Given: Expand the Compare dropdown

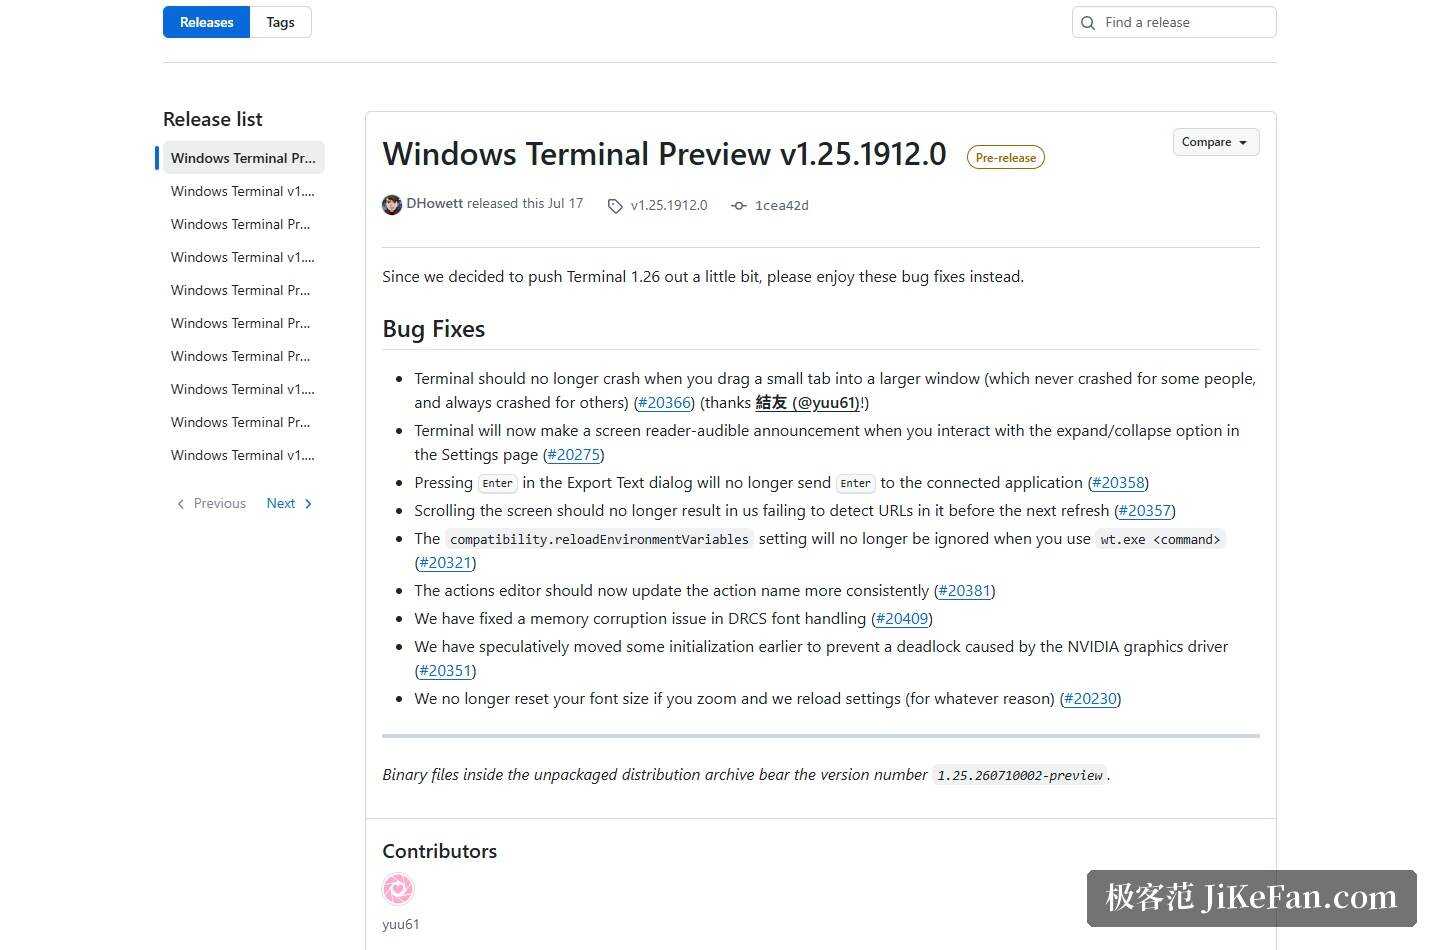Looking at the screenshot, I should pyautogui.click(x=1215, y=142).
